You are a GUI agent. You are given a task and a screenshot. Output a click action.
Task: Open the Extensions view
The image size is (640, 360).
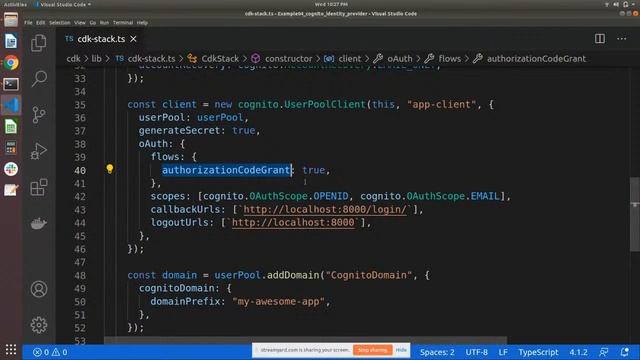(x=39, y=187)
